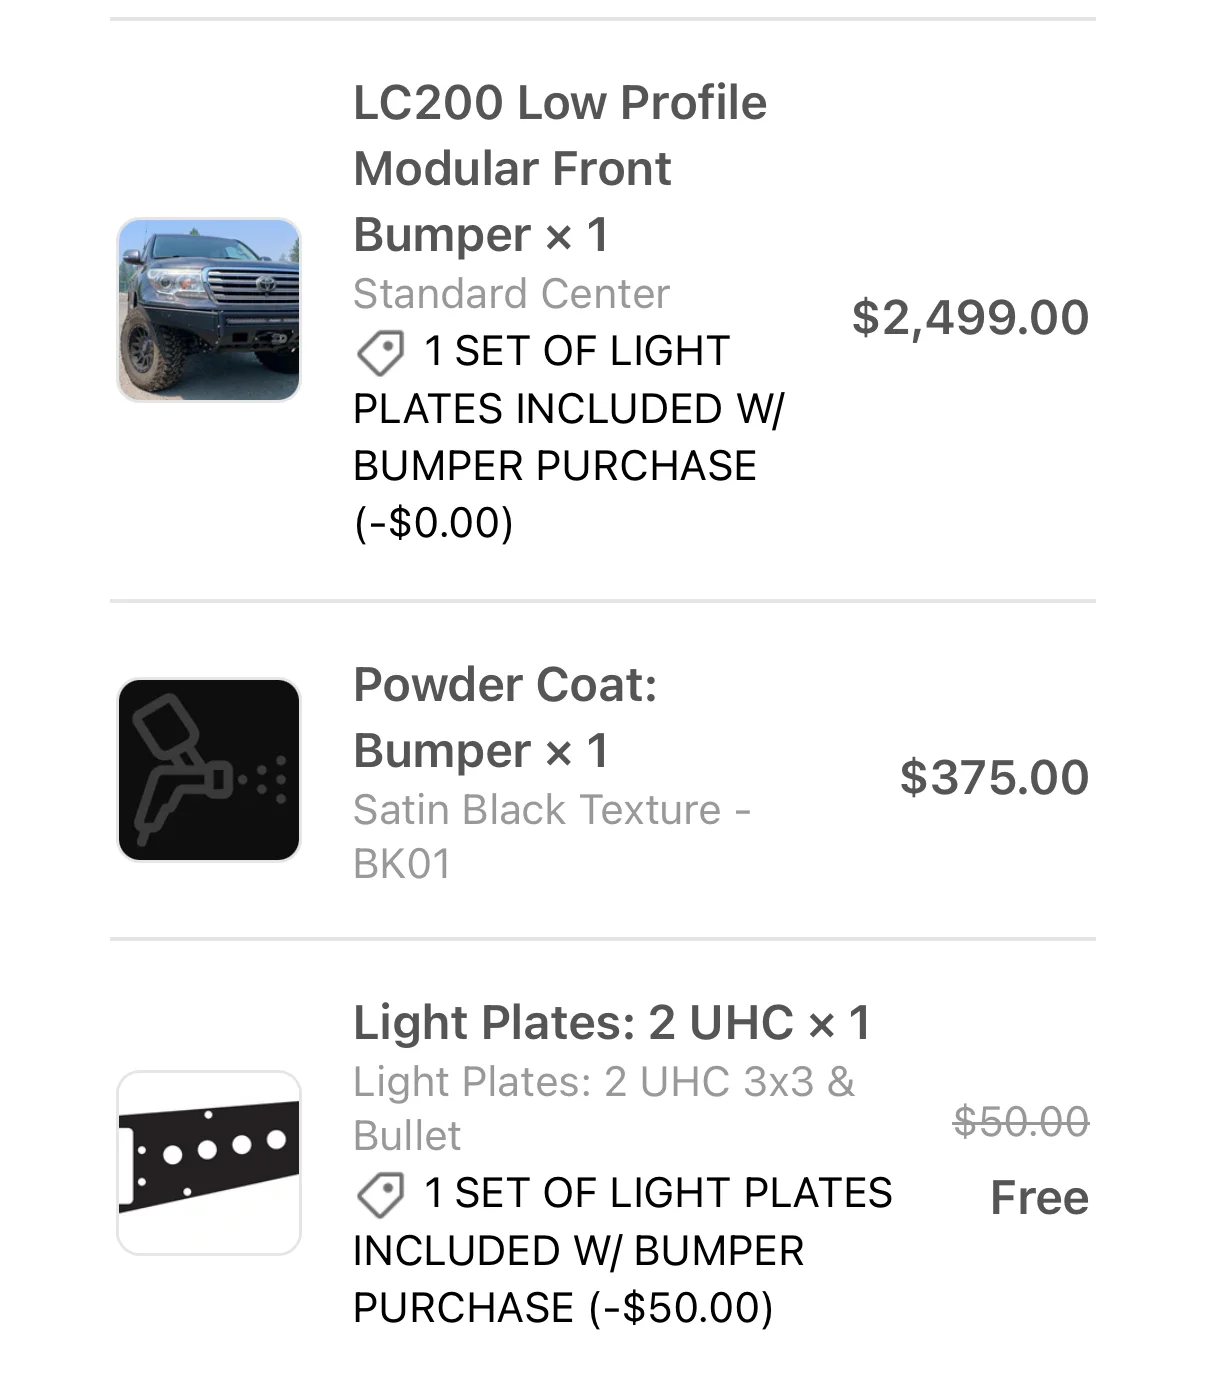Select the Satin Black Texture - BK01 variant
This screenshot has width=1206, height=1383.
click(x=552, y=836)
